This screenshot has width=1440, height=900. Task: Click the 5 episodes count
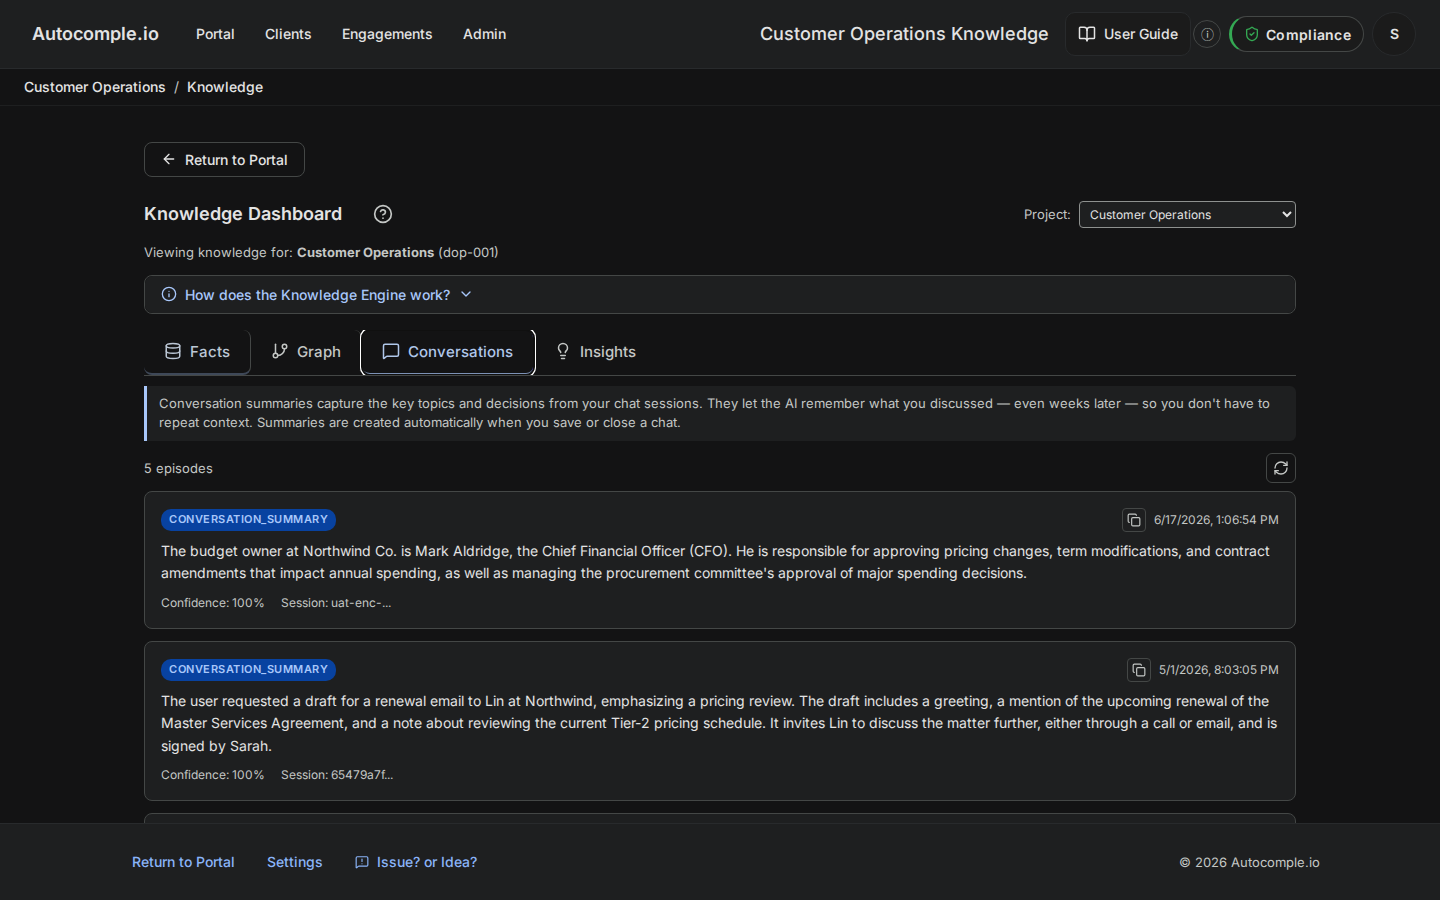178,468
